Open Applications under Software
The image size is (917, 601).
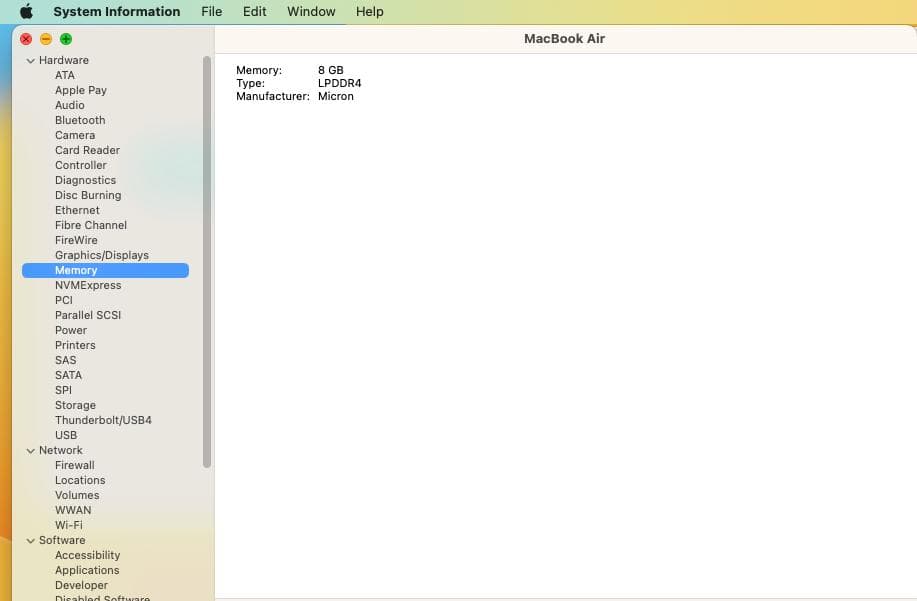pyautogui.click(x=87, y=570)
